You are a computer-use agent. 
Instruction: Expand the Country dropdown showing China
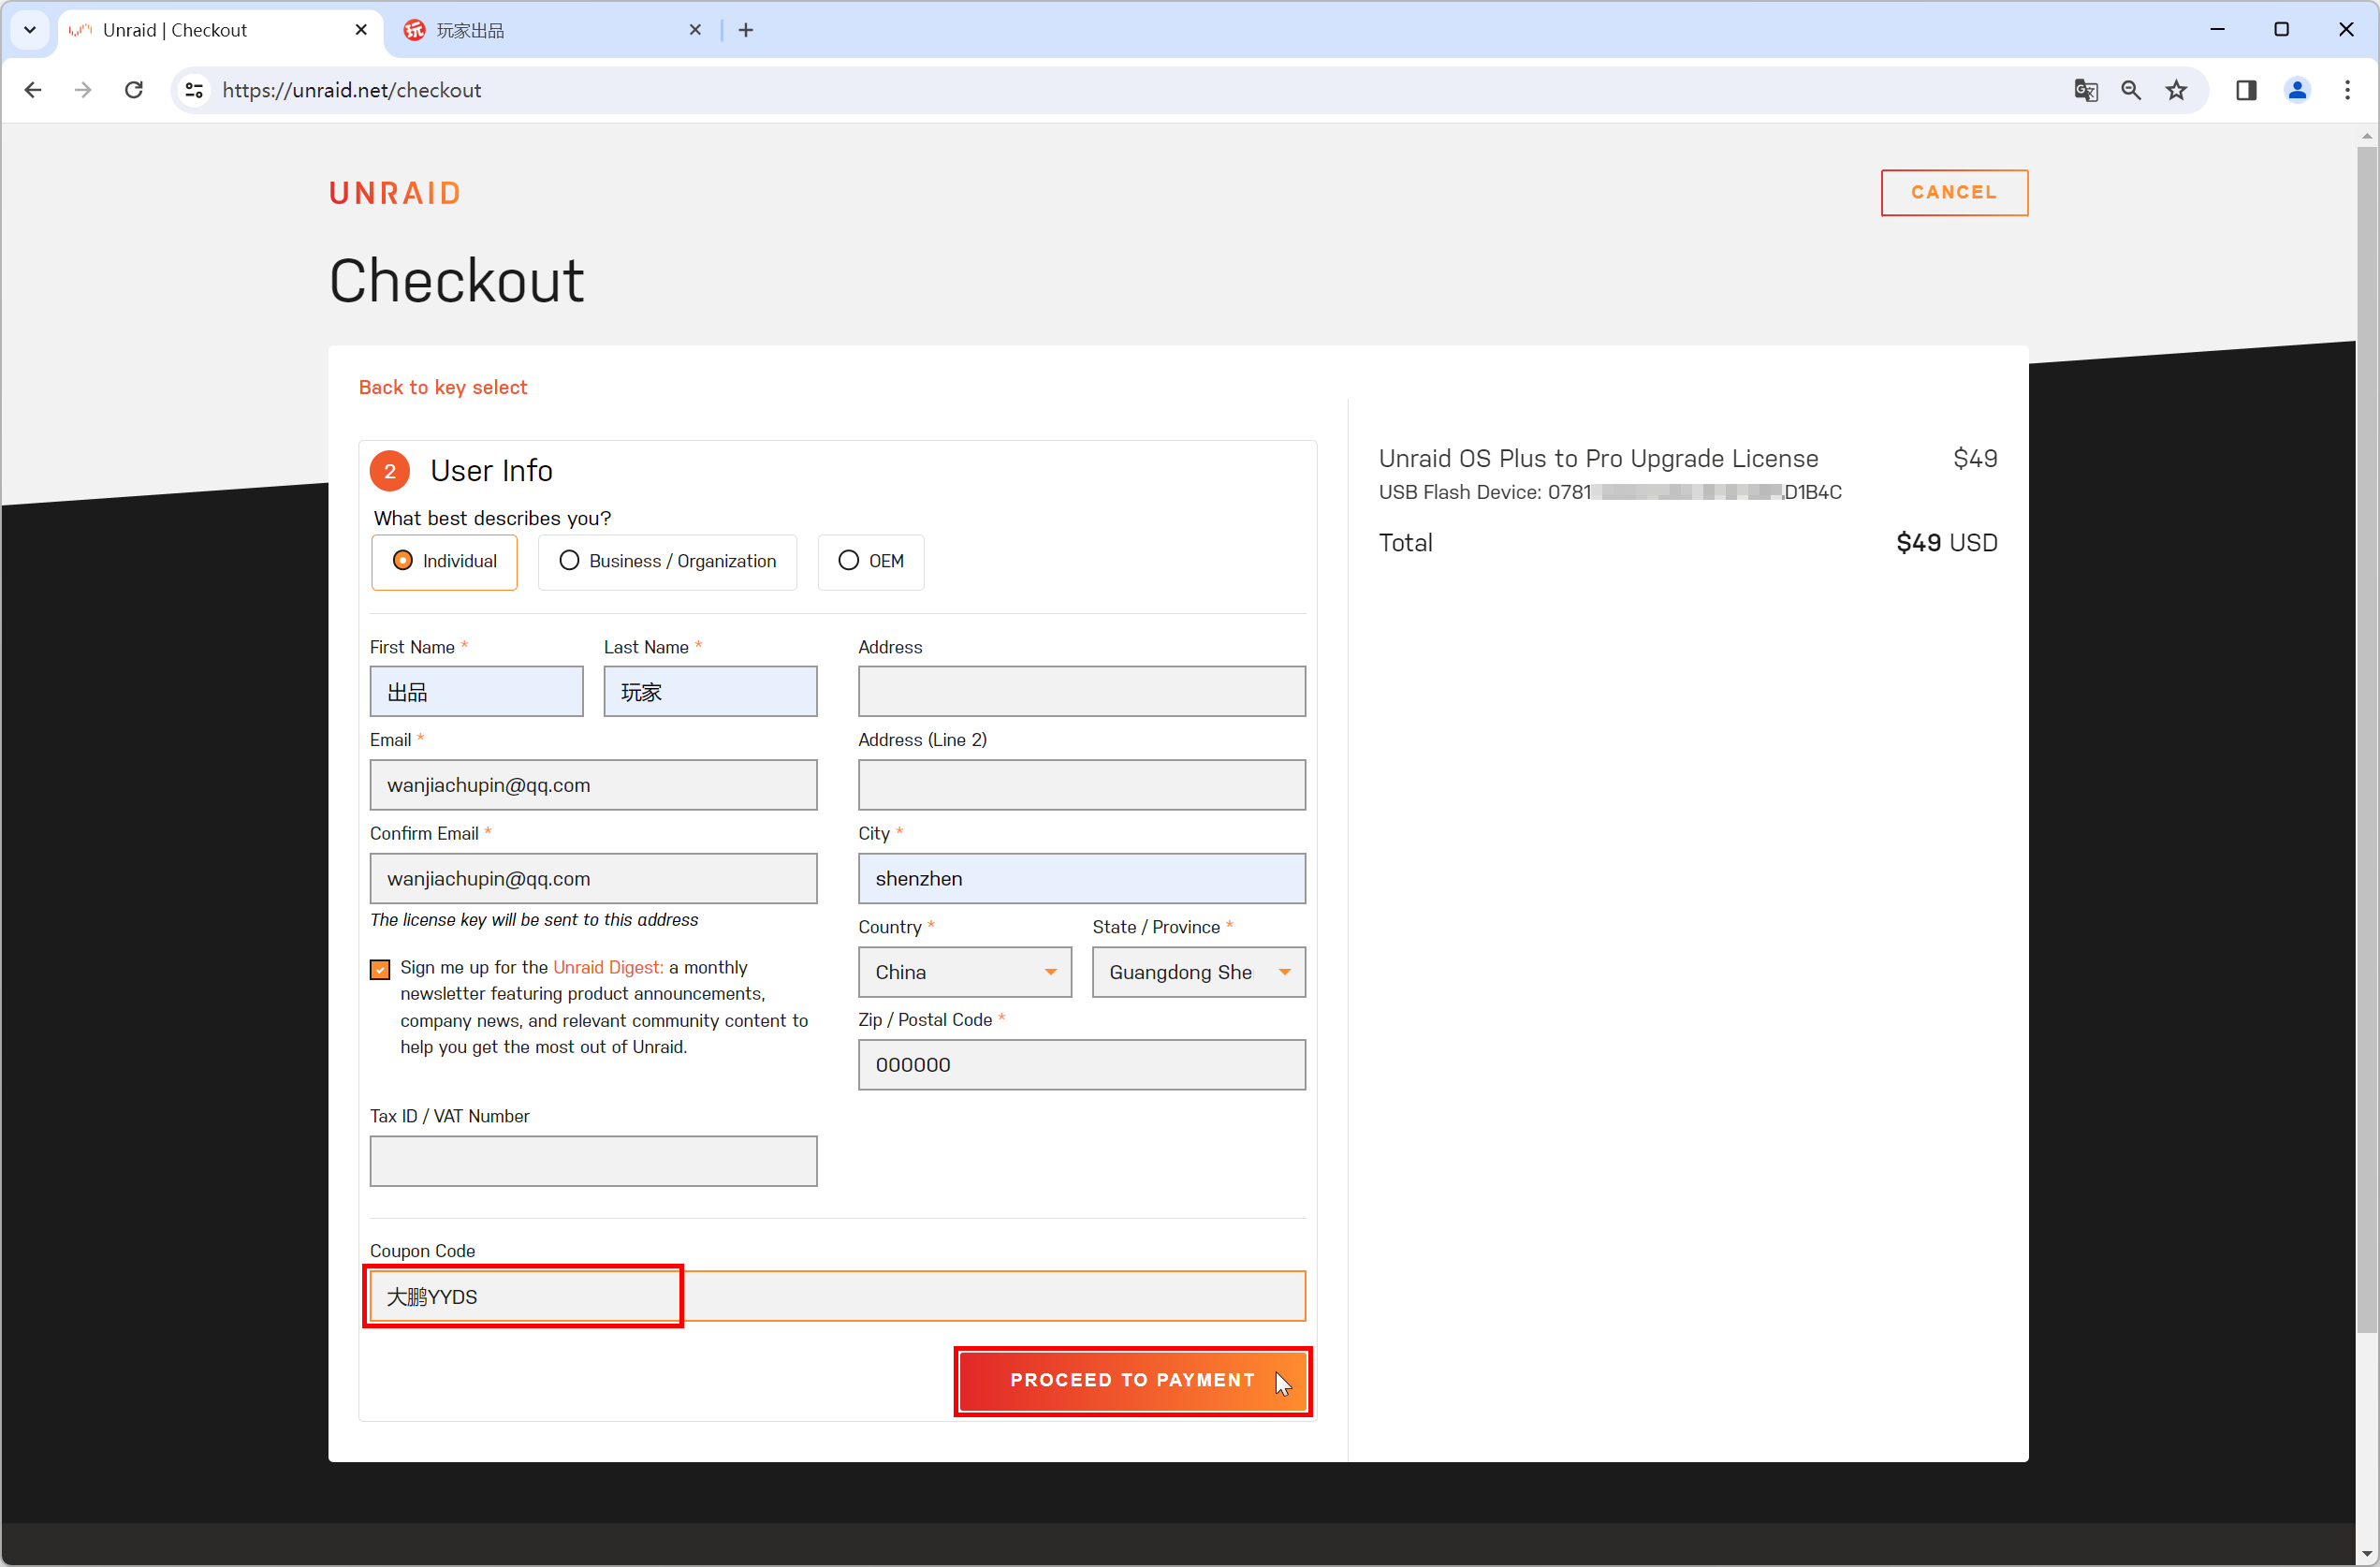click(x=964, y=972)
